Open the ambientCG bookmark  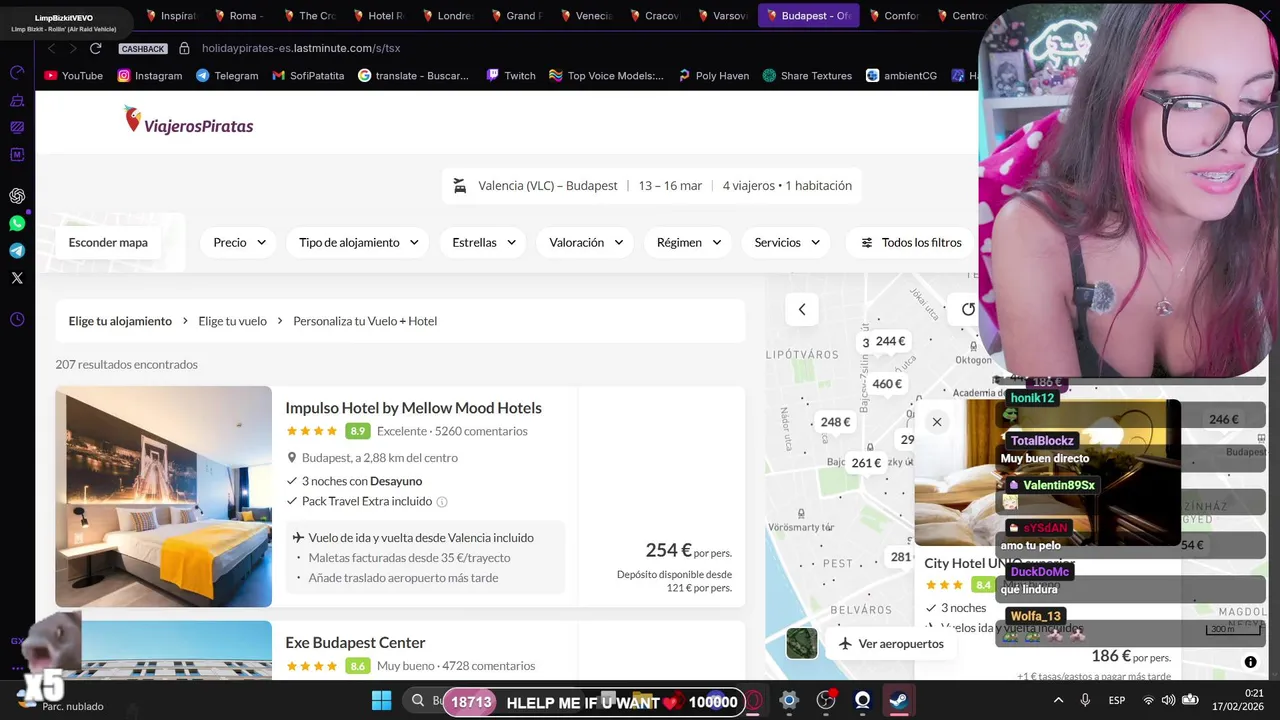[901, 75]
